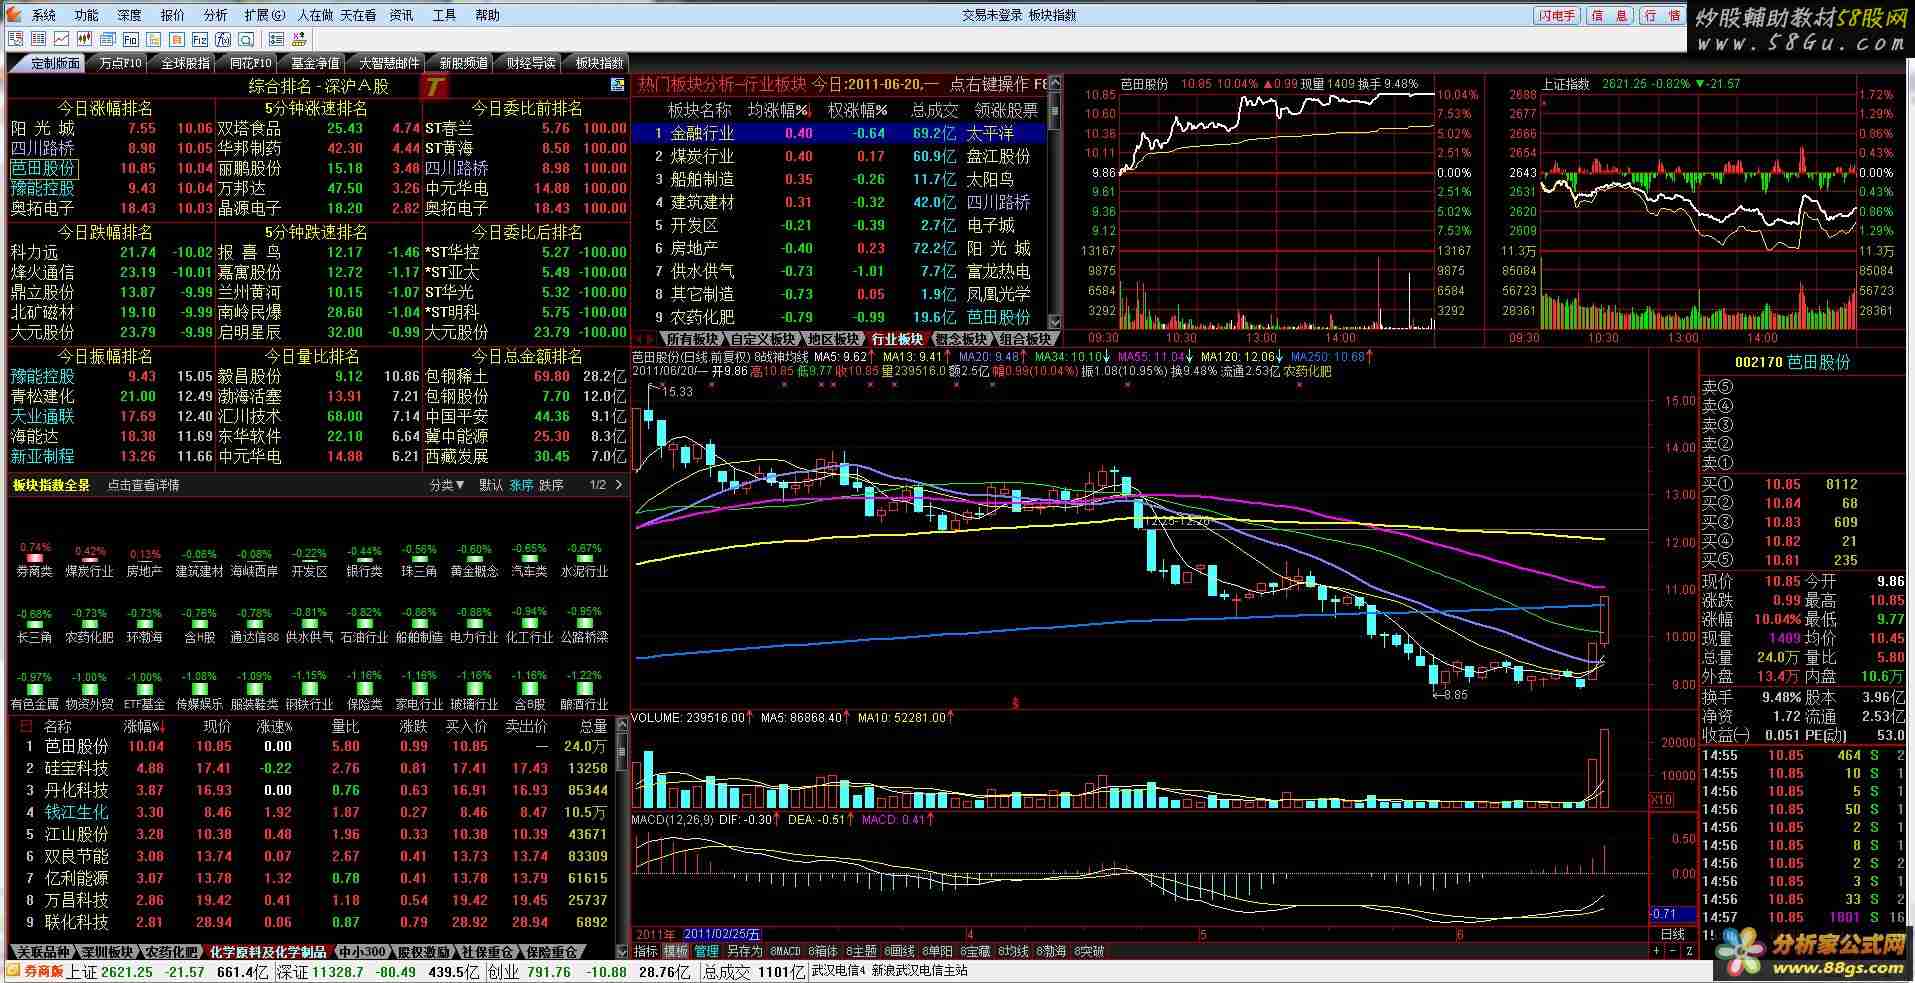Select the 金融行业 row in the sector list

[x=838, y=133]
